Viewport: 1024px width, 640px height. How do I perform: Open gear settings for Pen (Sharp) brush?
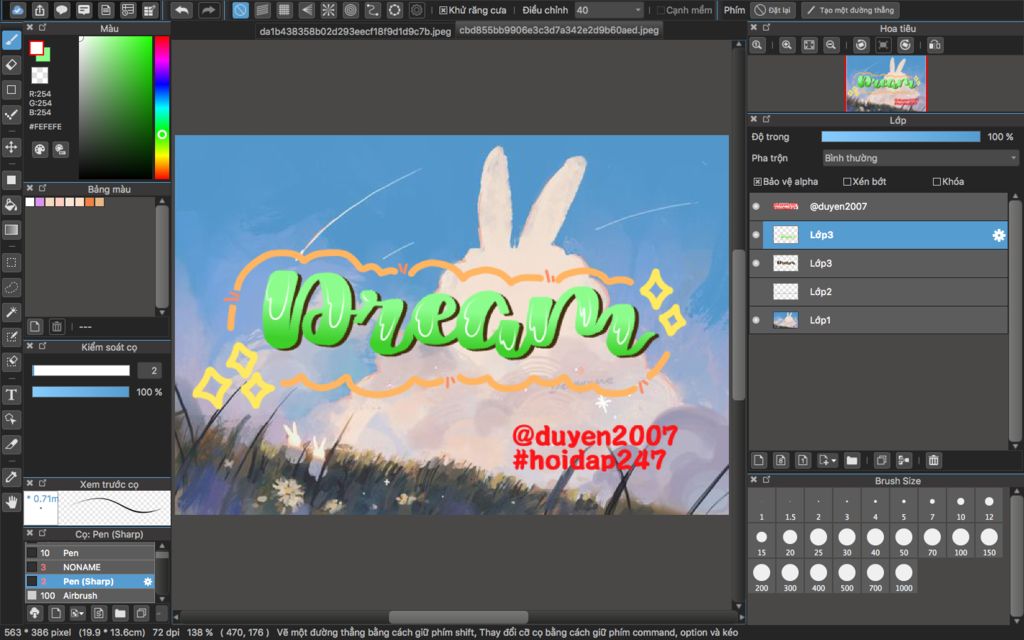pos(148,581)
